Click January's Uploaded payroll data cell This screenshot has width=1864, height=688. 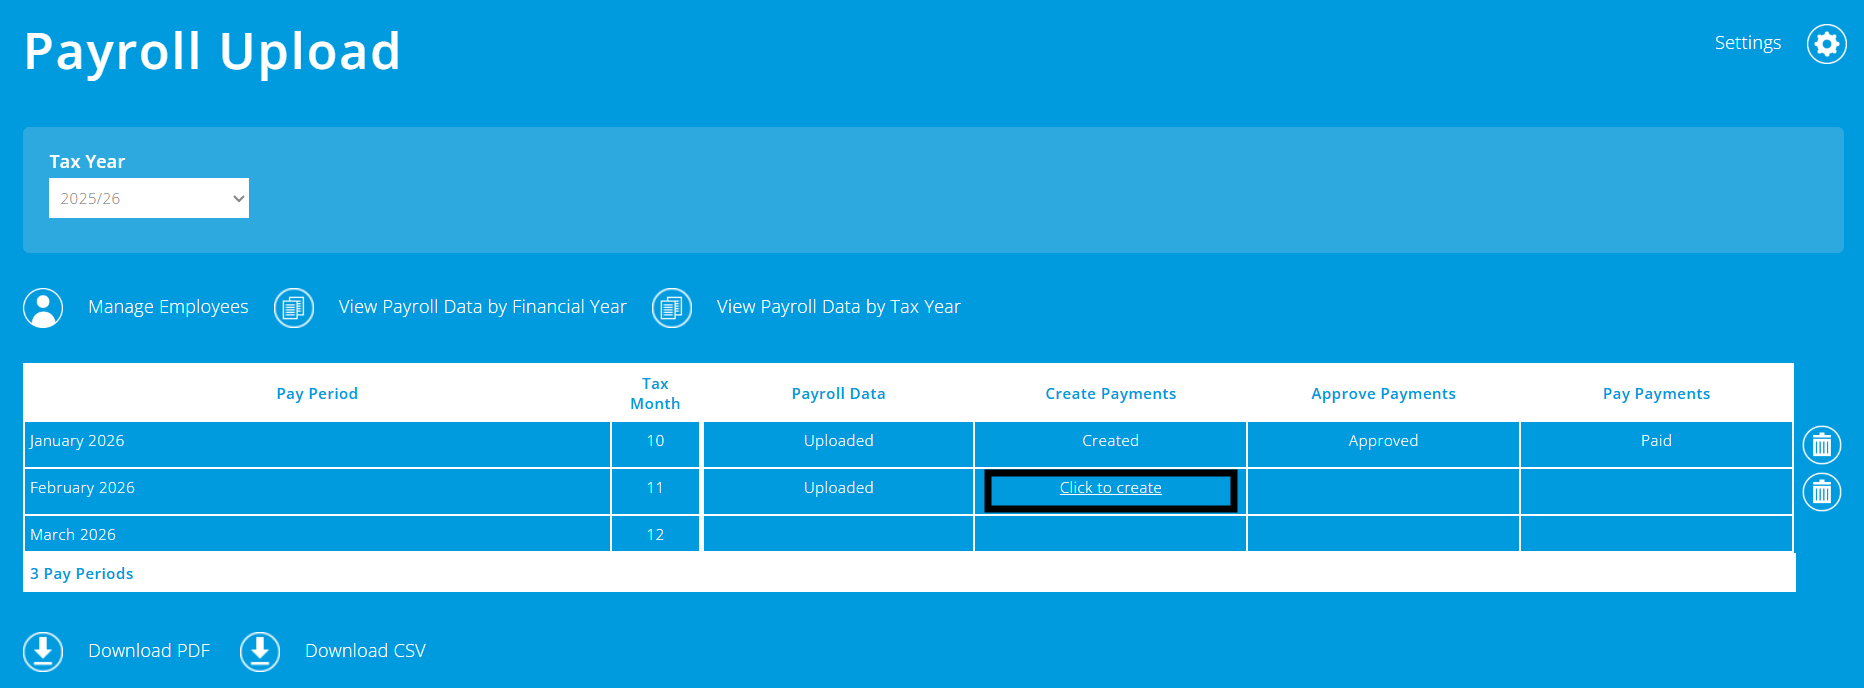click(x=838, y=444)
